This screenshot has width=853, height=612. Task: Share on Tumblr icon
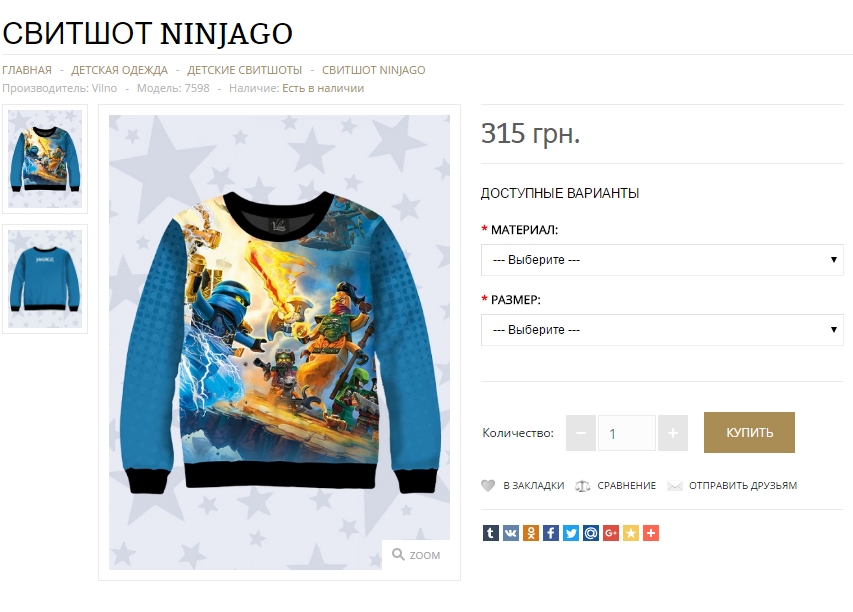[x=490, y=533]
